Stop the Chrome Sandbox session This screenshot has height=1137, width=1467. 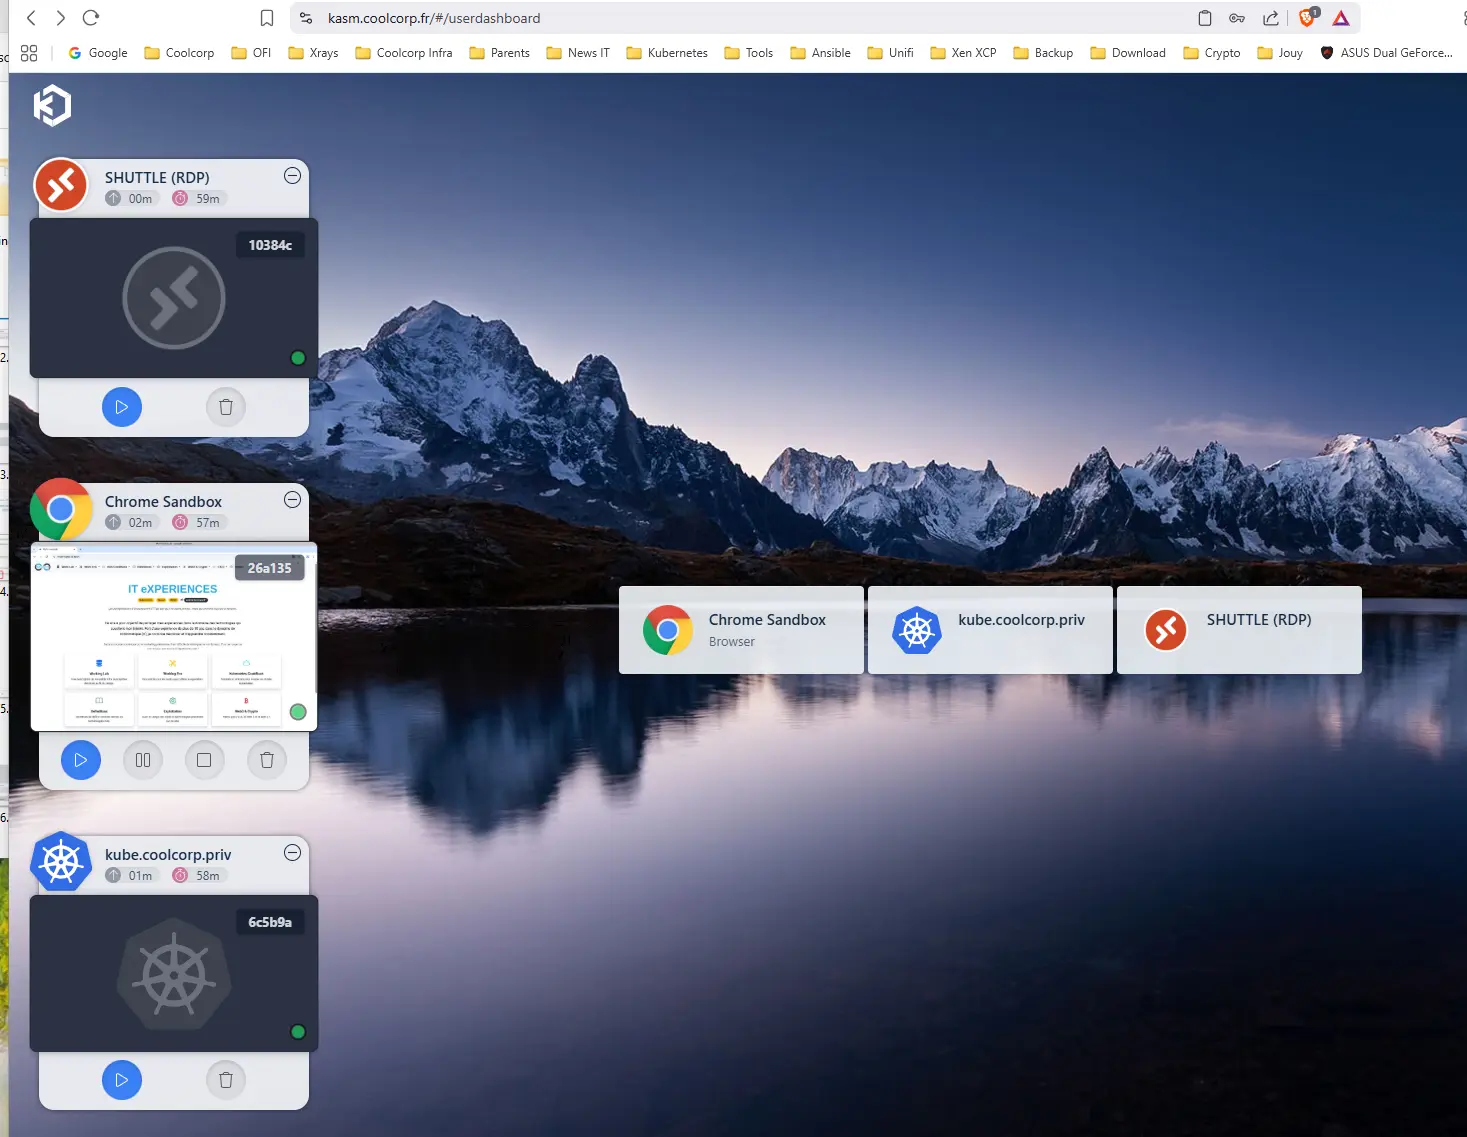(x=204, y=760)
